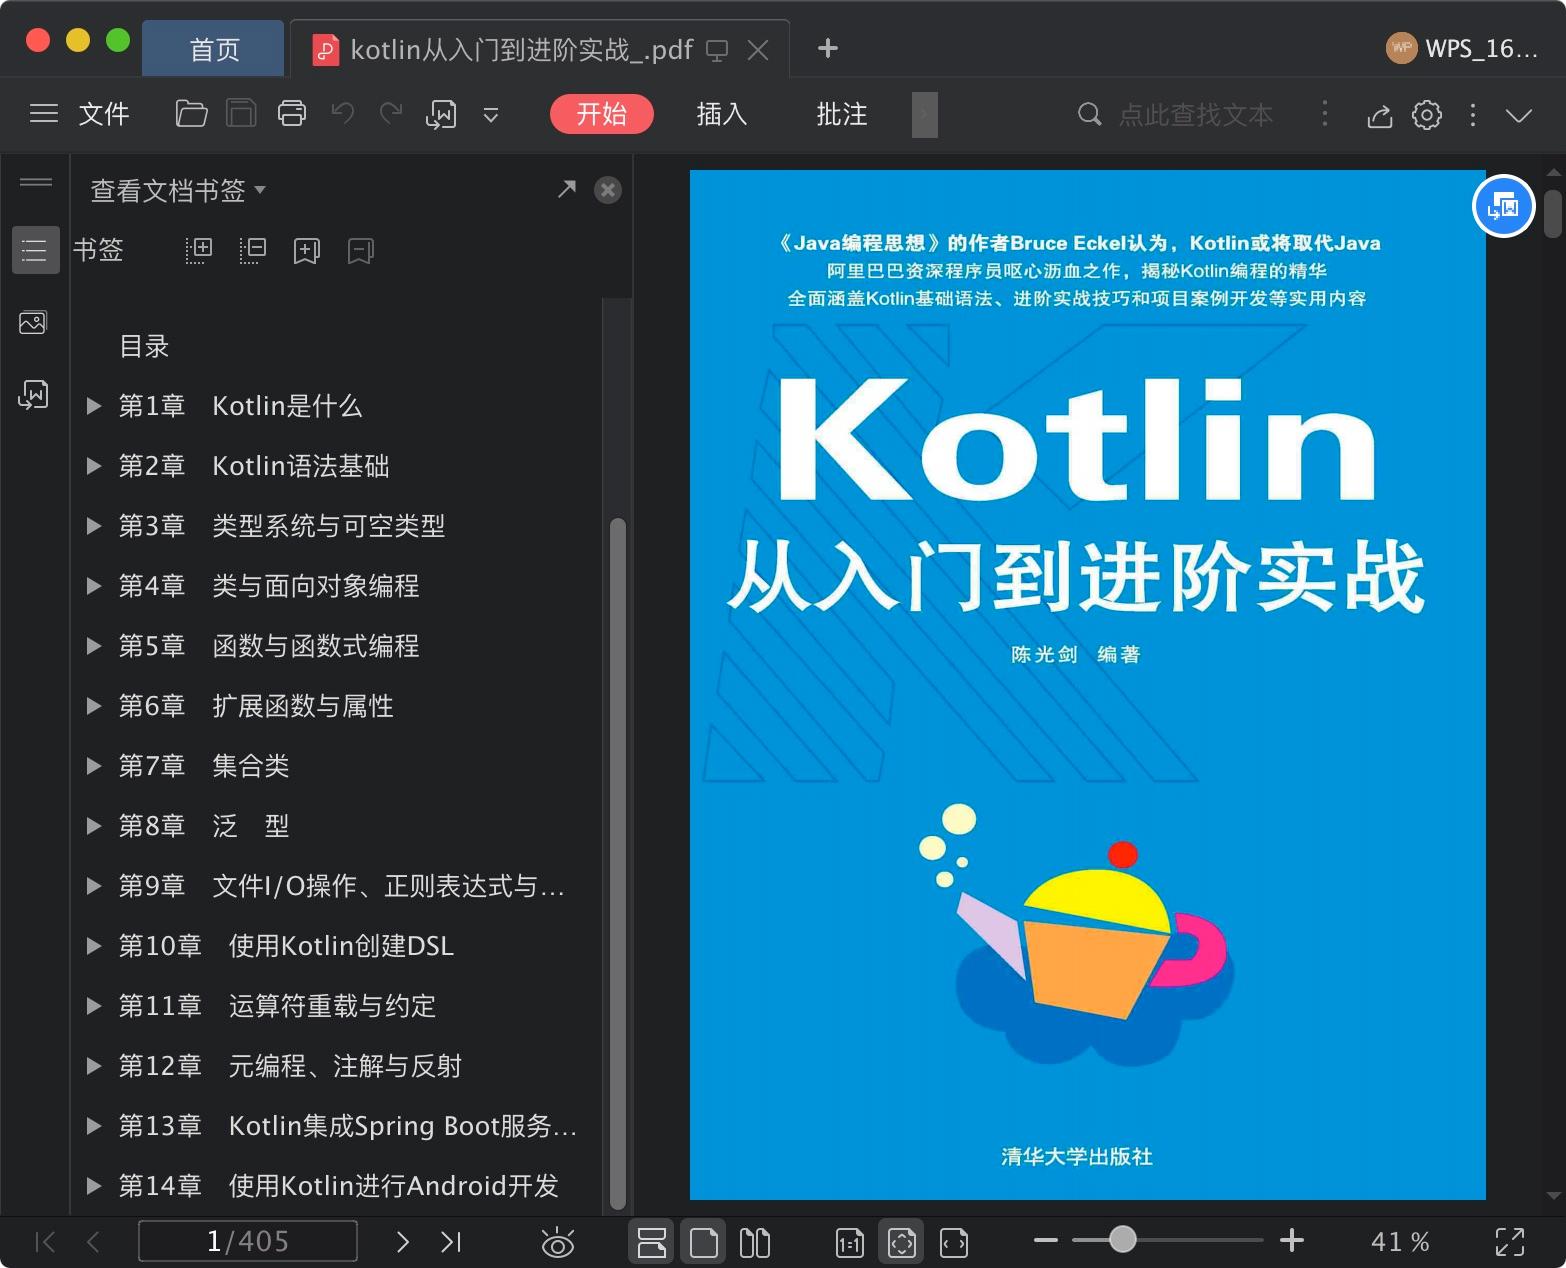Toggle the thumbnail sidebar icon
Screen dimensions: 1566x1268
click(x=33, y=323)
